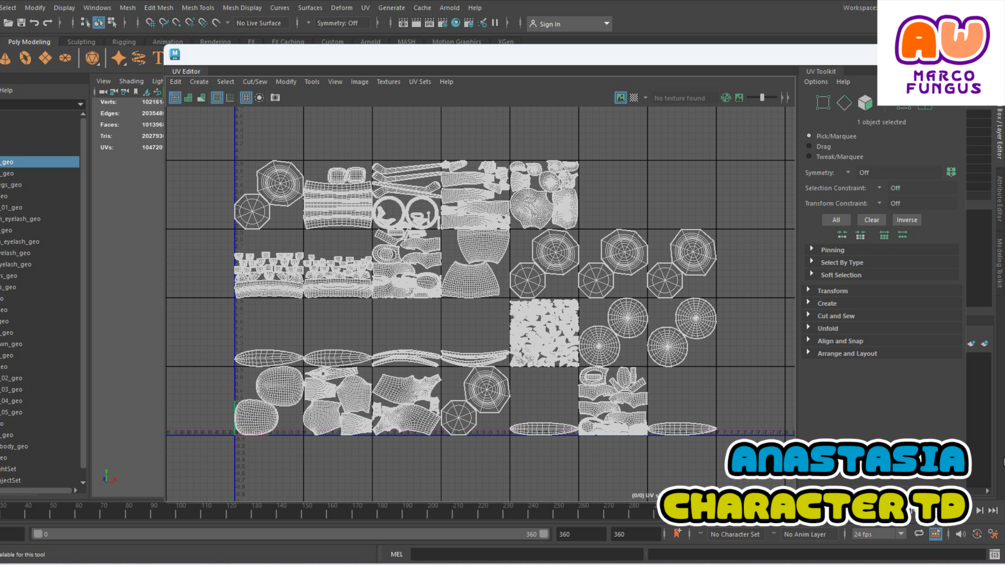Open the Symmetry dropdown in UV Toolkit
Image resolution: width=1005 pixels, height=565 pixels.
pos(848,172)
